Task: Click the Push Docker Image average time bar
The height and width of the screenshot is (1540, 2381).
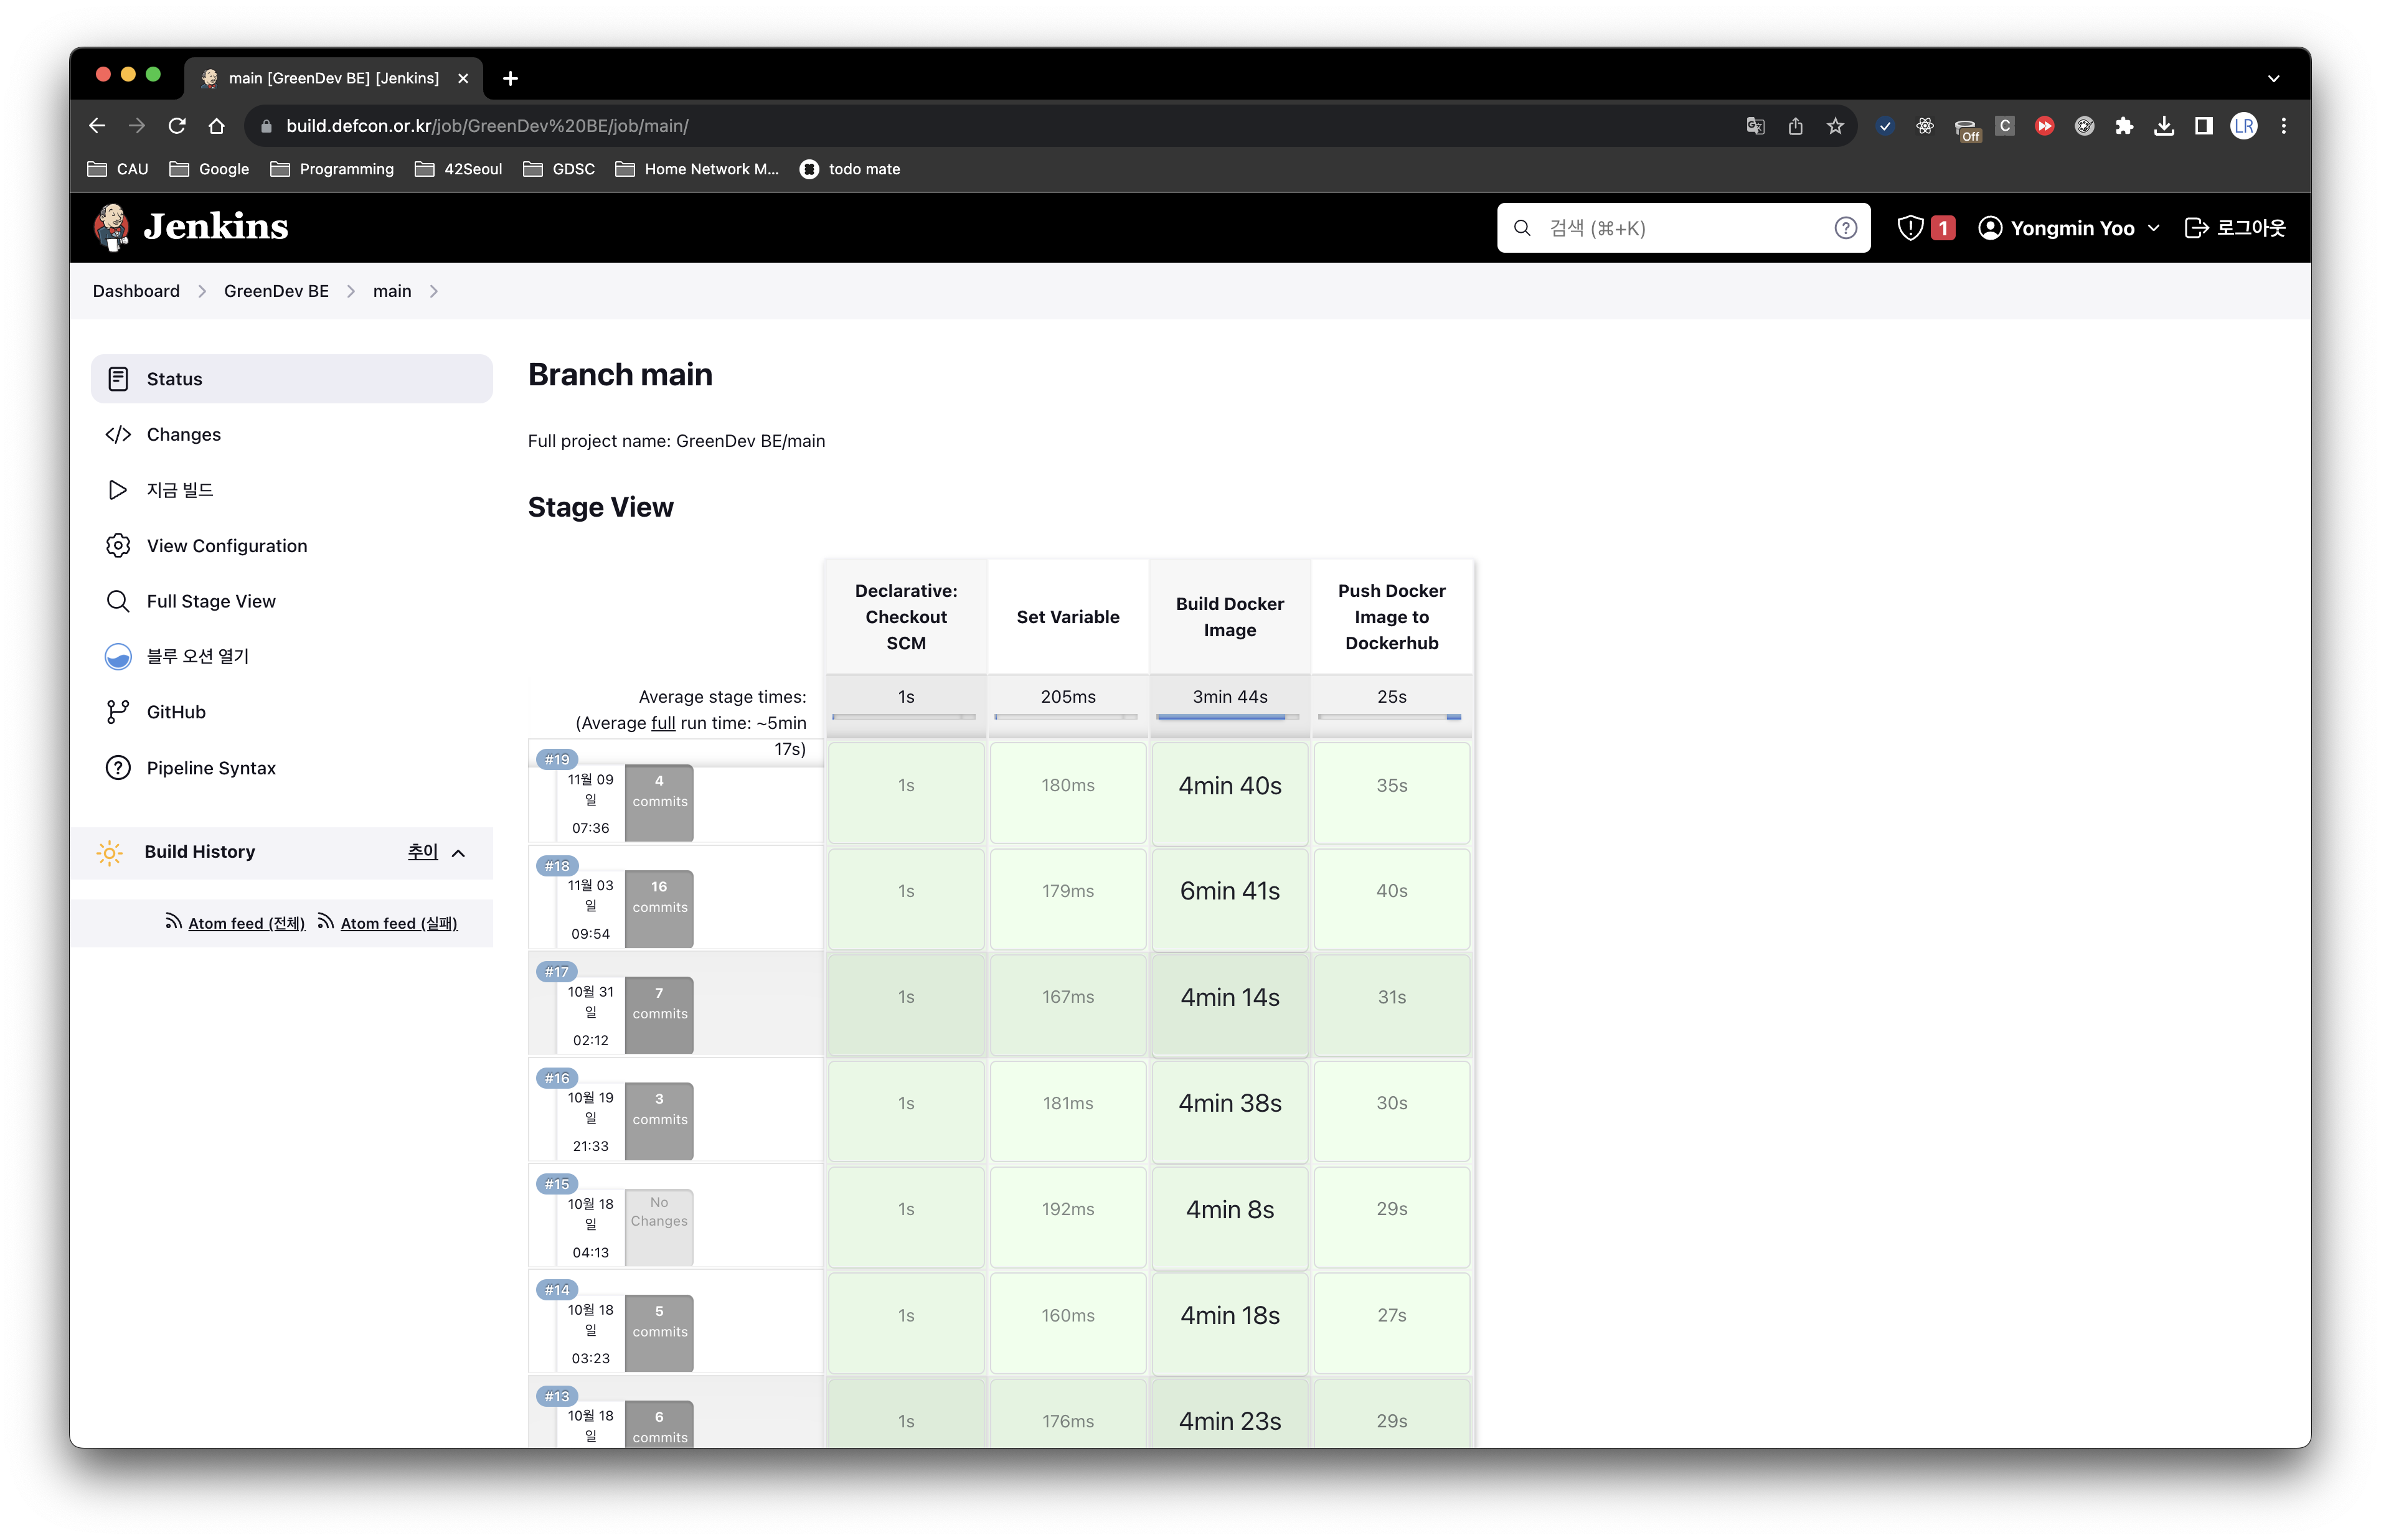Action: [x=1391, y=717]
